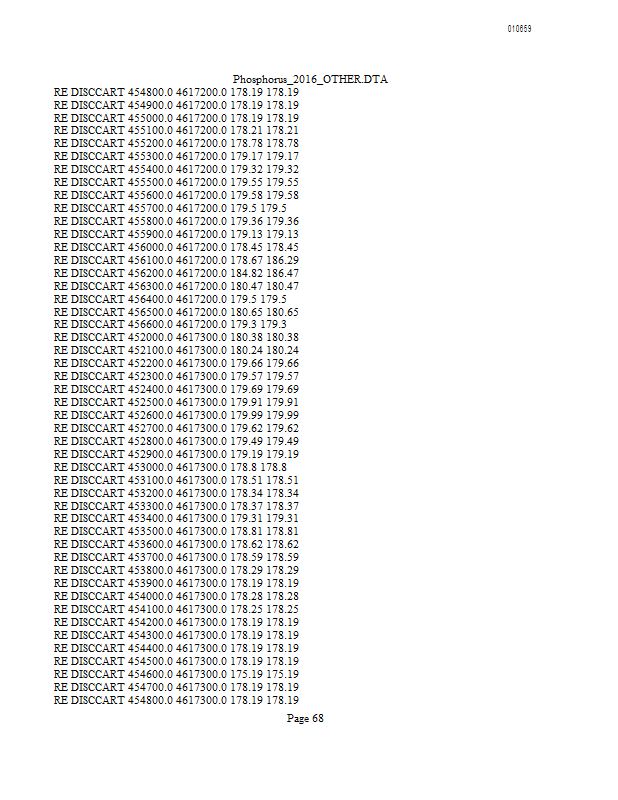
Task: Select the row with coordinates 454800.0 4617200.0
Action: click(x=176, y=92)
